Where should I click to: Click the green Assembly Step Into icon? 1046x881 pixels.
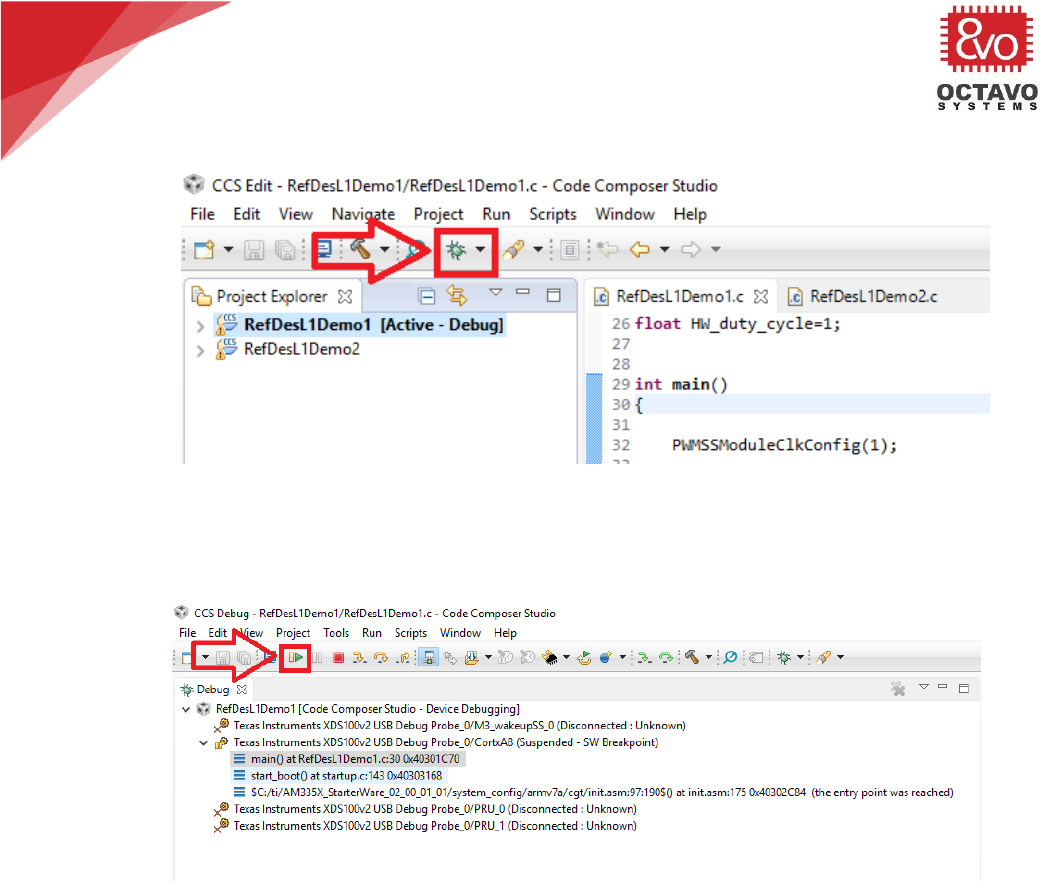(x=644, y=658)
